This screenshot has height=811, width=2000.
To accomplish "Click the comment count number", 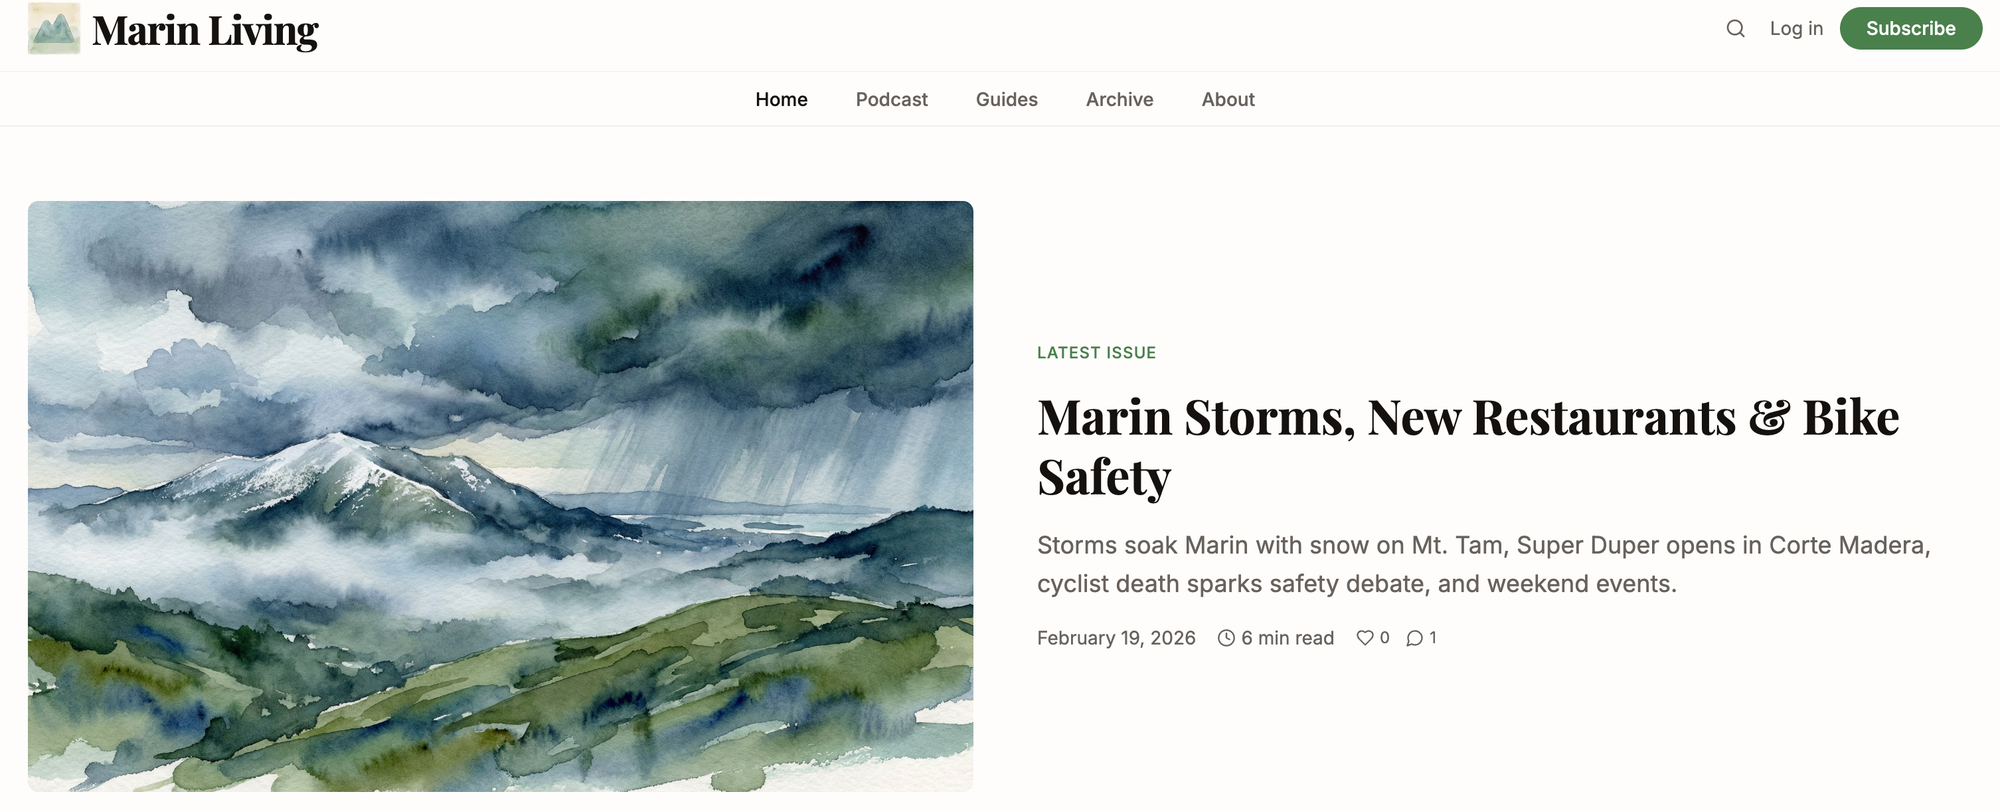I will click(1433, 638).
